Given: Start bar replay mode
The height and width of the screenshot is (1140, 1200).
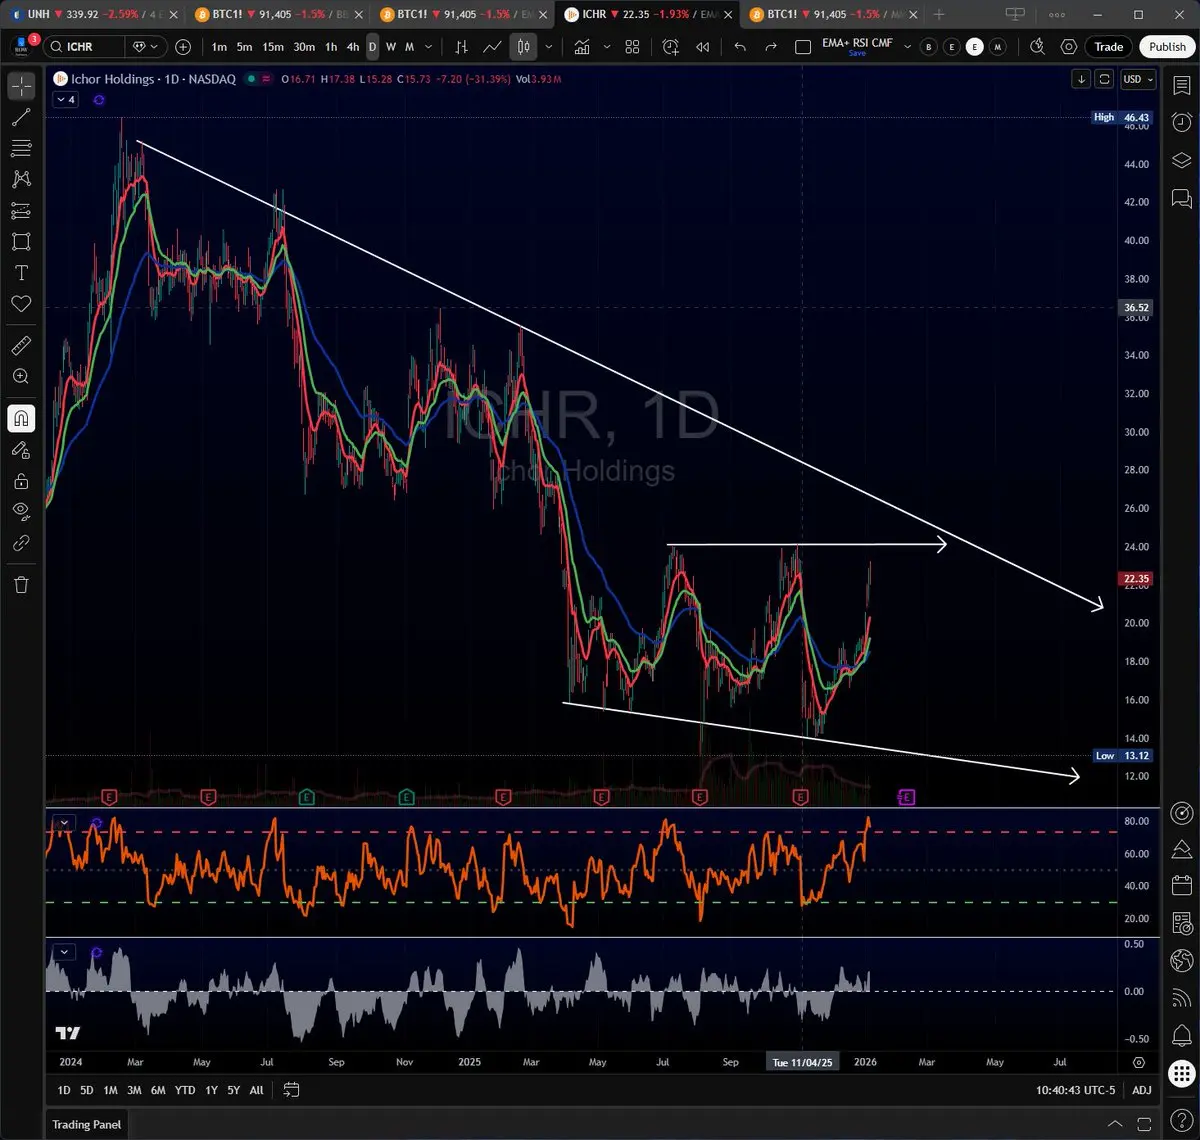Looking at the screenshot, I should coord(703,47).
